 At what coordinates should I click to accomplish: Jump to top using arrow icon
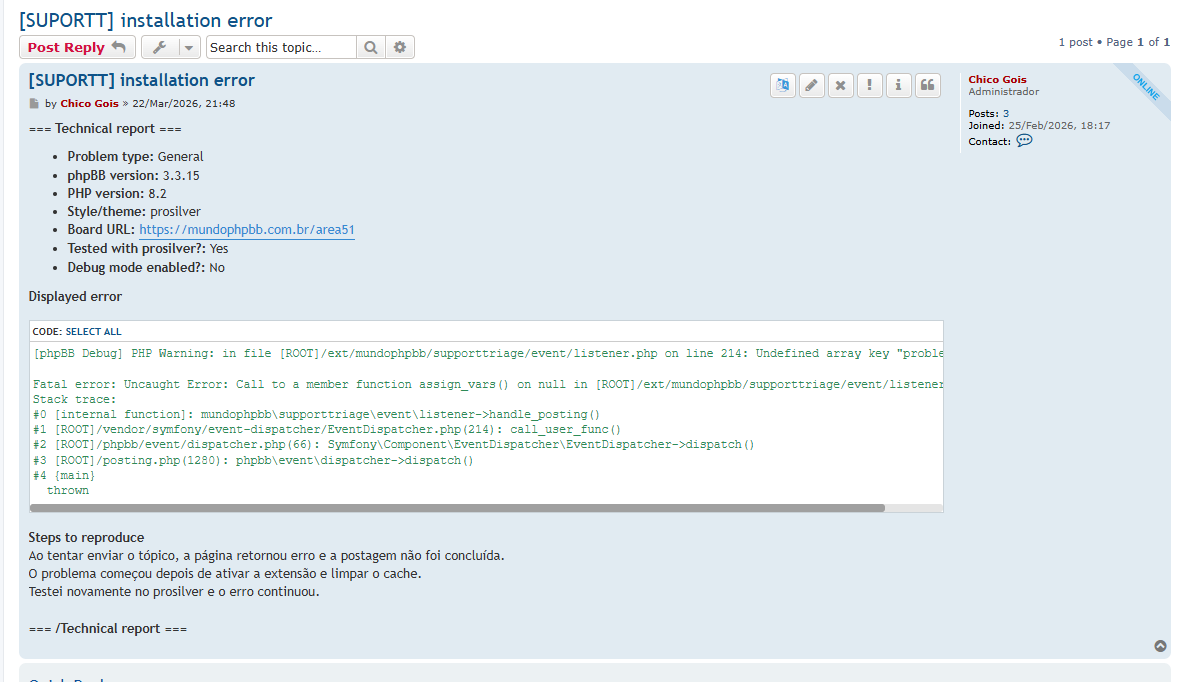[x=1160, y=646]
